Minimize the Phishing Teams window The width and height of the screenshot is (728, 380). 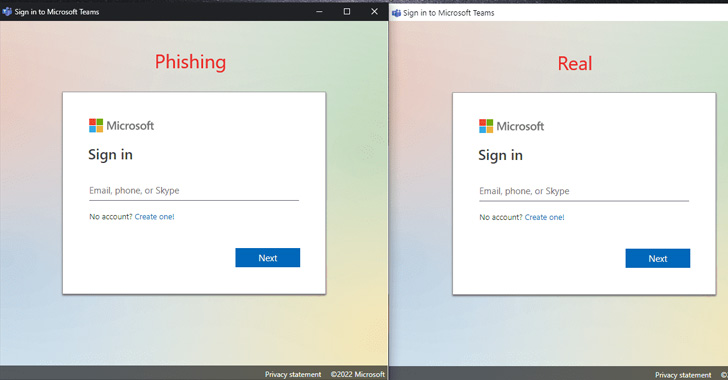point(319,12)
